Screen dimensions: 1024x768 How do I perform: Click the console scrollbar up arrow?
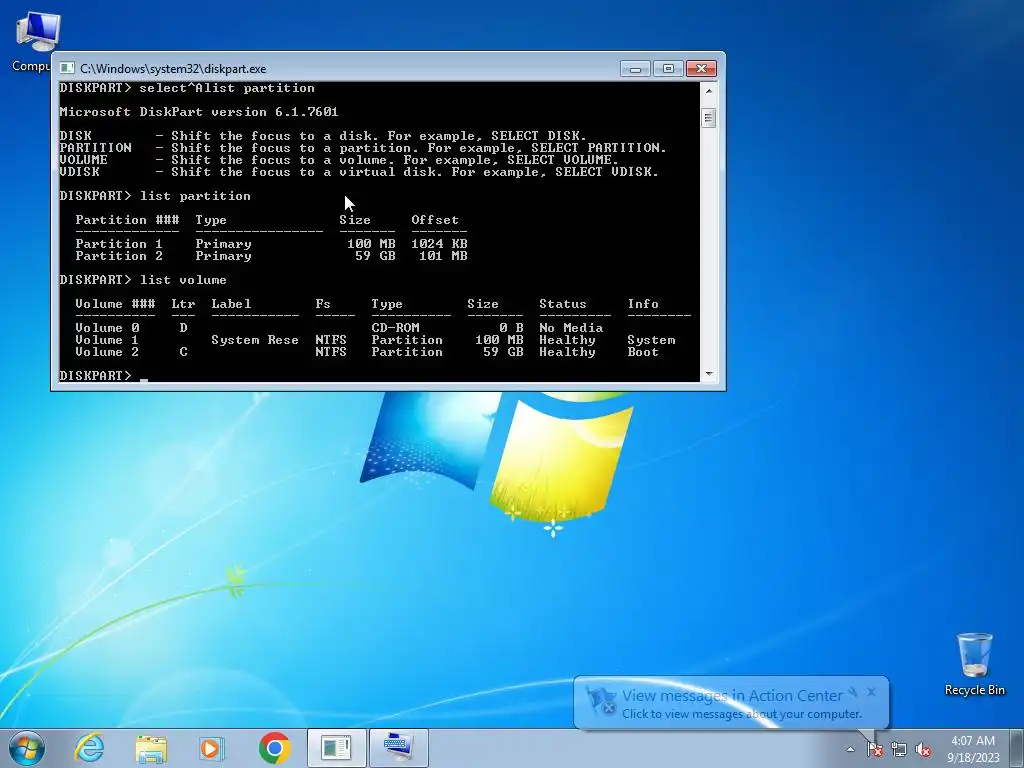point(709,90)
